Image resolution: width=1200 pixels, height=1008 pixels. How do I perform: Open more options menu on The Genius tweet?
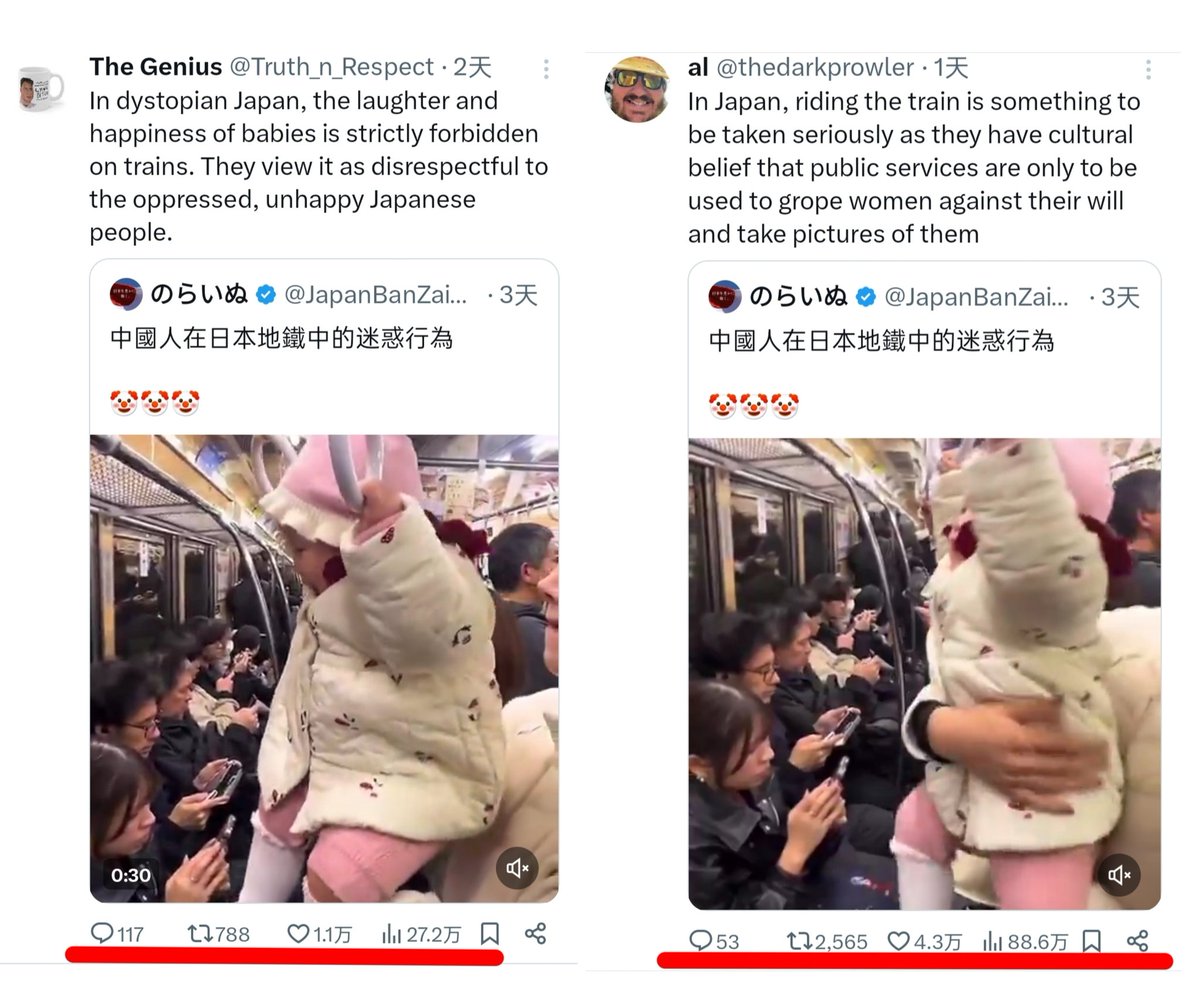click(546, 69)
